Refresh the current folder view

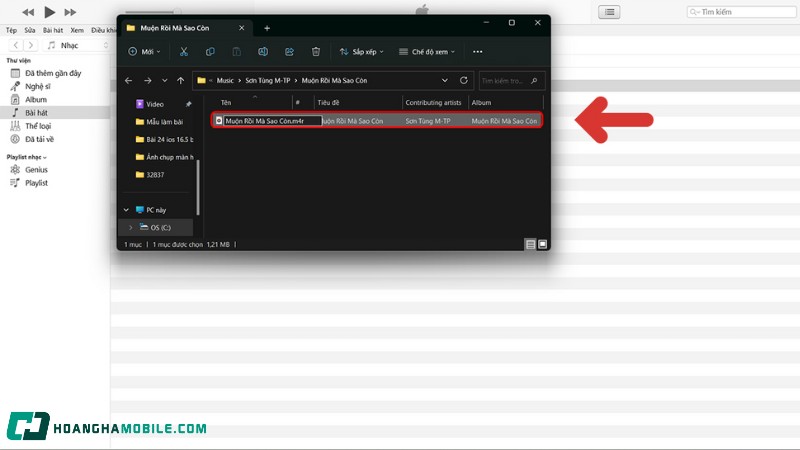point(463,80)
